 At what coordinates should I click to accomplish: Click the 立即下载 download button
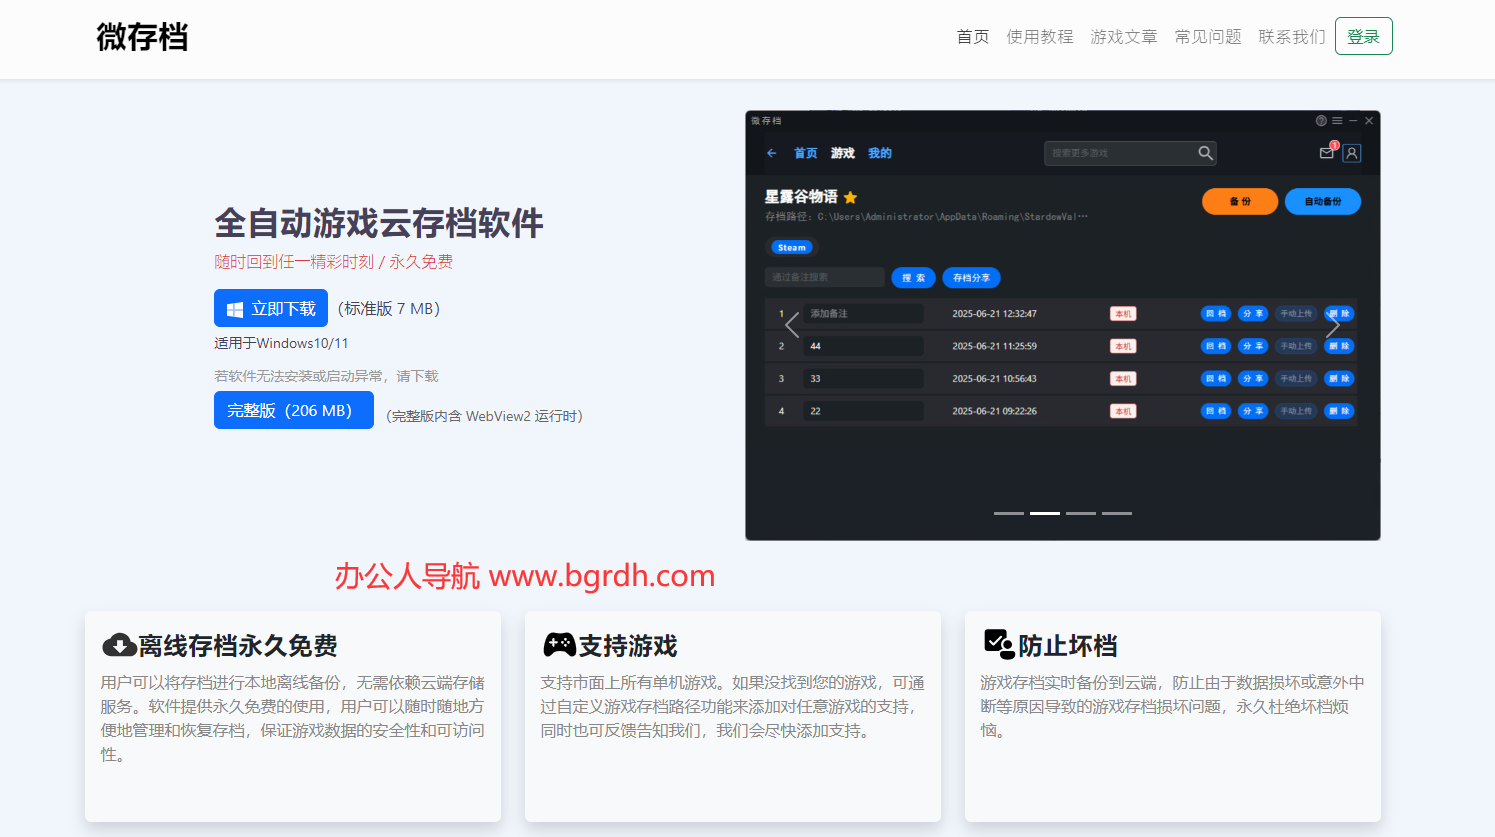[x=271, y=309]
